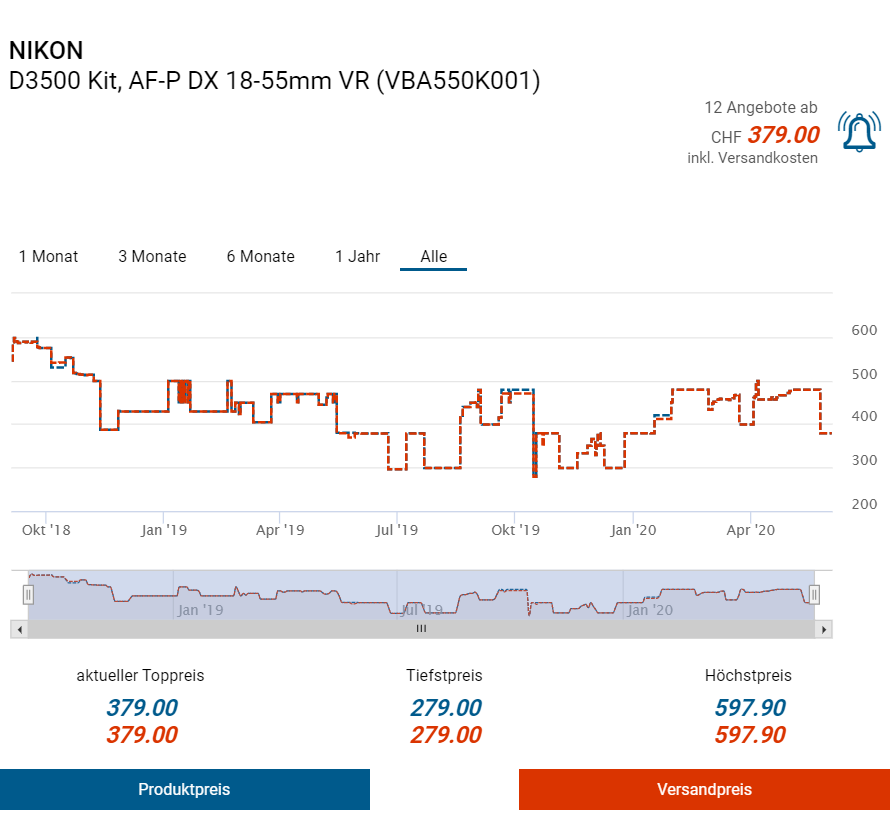
Task: Click the left navigator range handle
Action: click(x=28, y=595)
